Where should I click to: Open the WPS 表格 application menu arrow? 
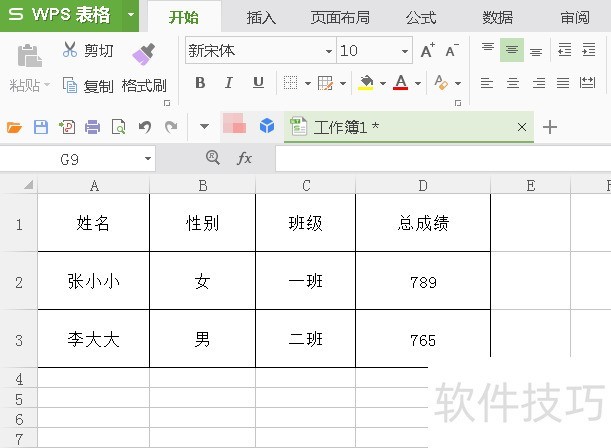click(x=131, y=15)
